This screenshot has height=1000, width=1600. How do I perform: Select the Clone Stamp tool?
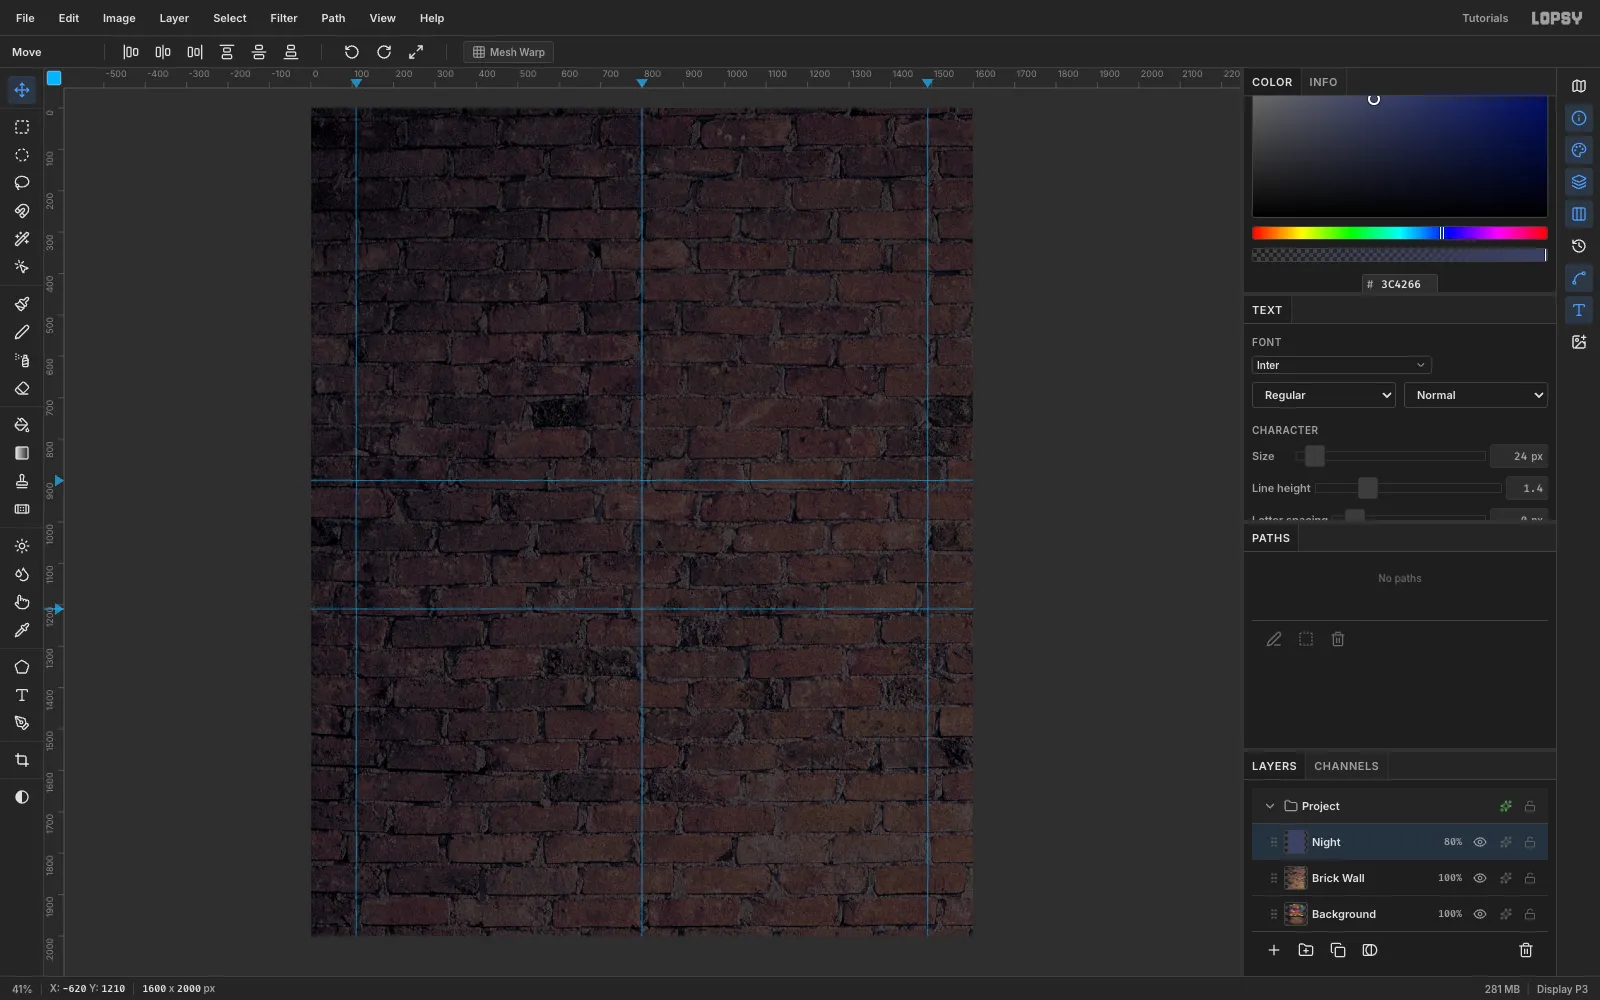[x=22, y=481]
